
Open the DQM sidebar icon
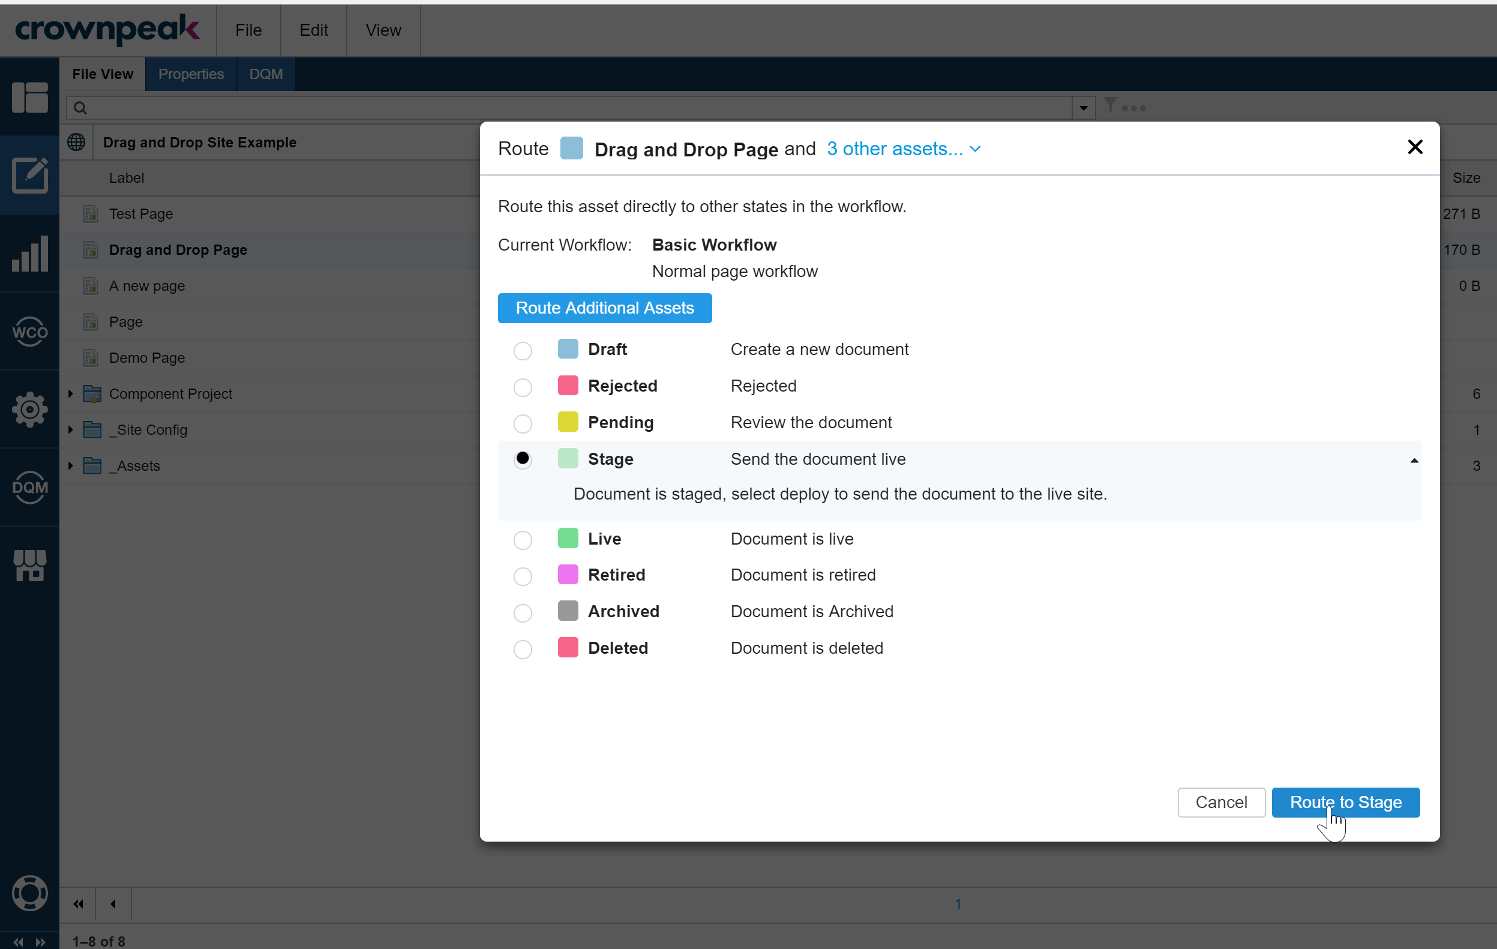pyautogui.click(x=30, y=487)
